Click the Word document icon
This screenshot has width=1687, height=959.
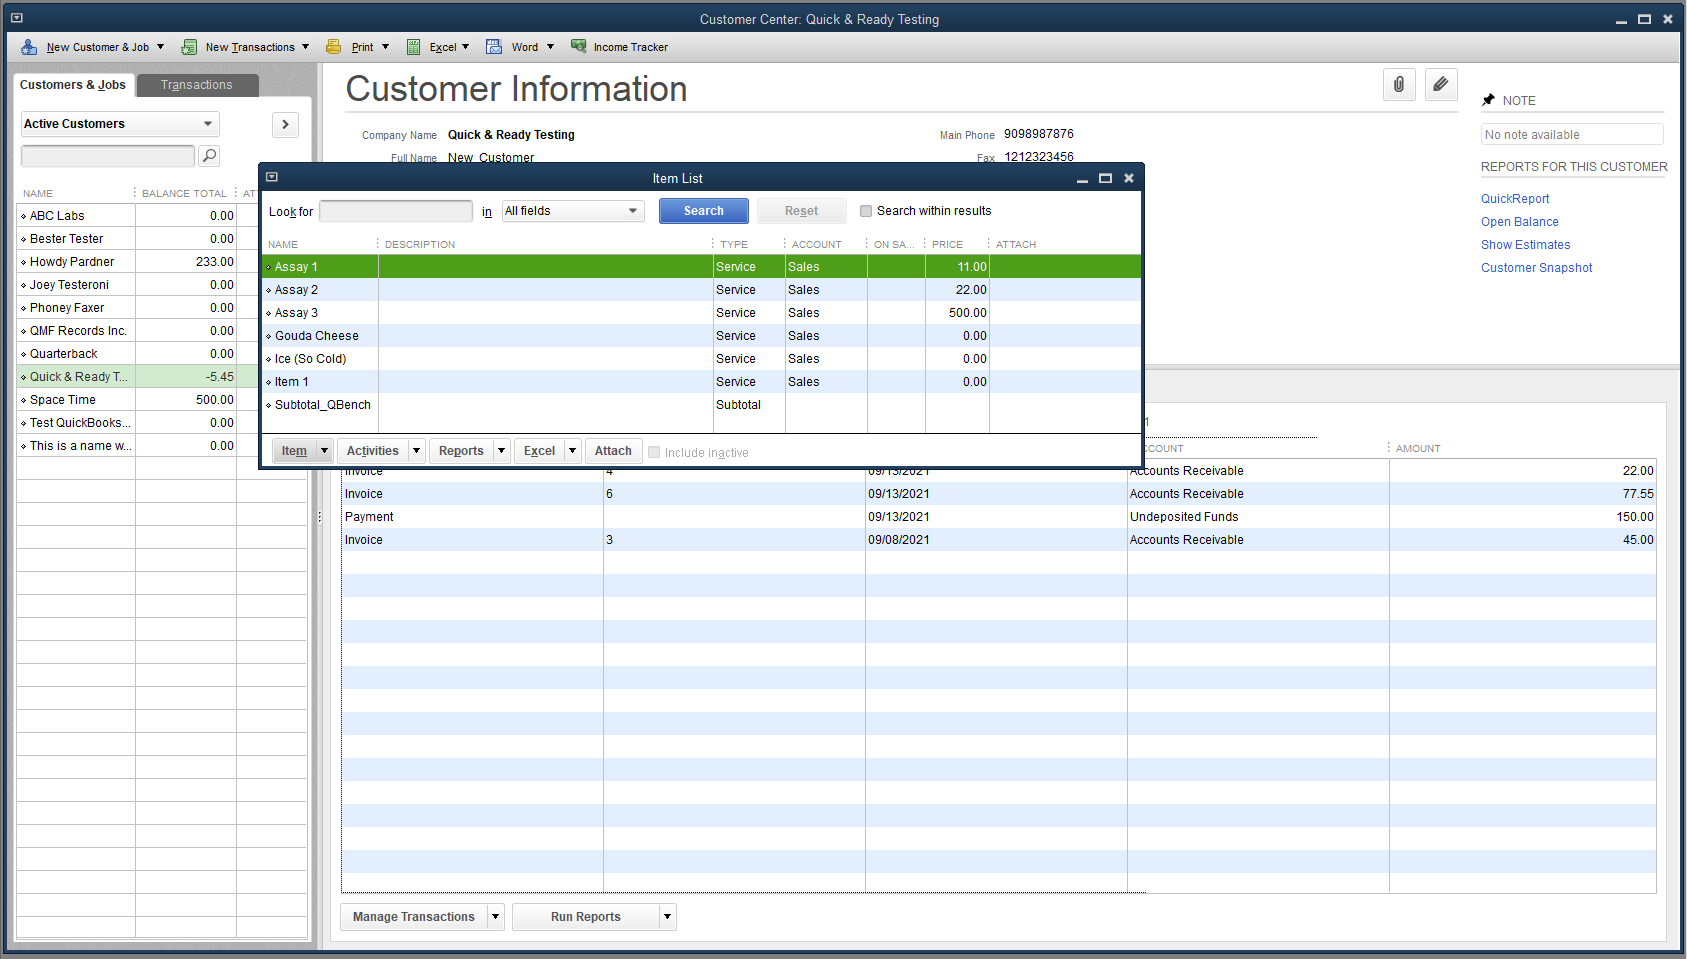(x=494, y=47)
